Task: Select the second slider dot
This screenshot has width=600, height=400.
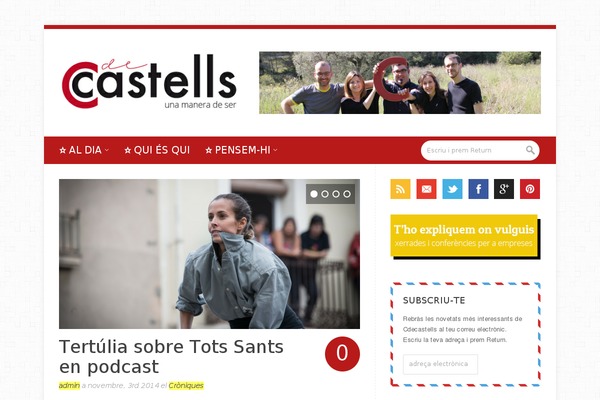Action: (325, 194)
